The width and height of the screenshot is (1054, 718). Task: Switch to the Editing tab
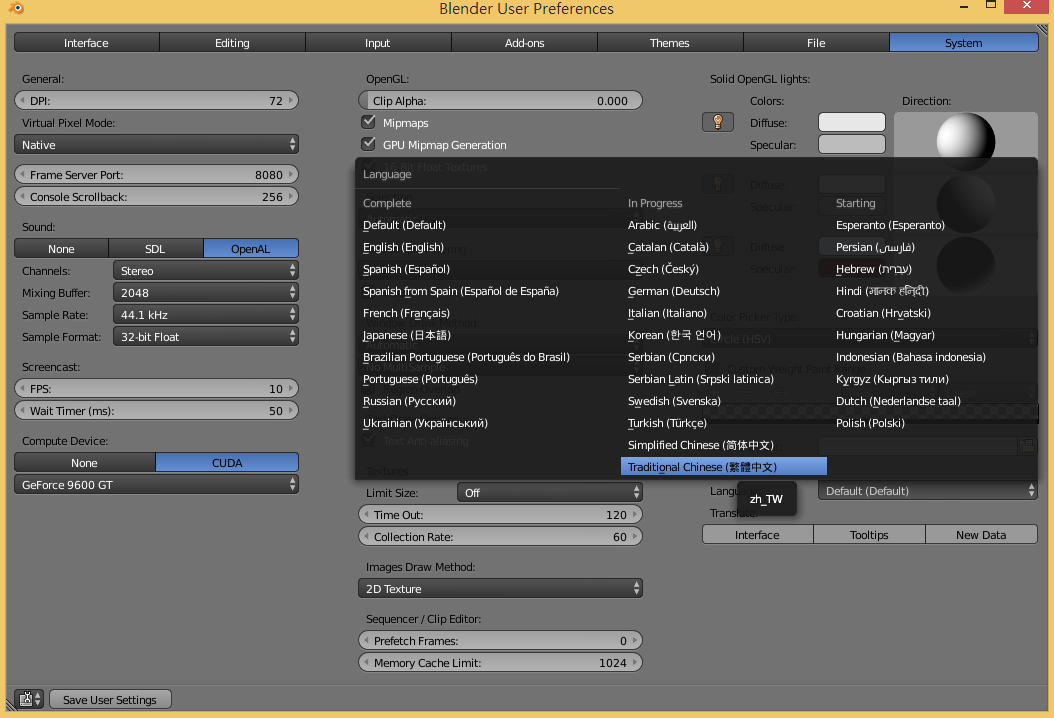[x=233, y=42]
